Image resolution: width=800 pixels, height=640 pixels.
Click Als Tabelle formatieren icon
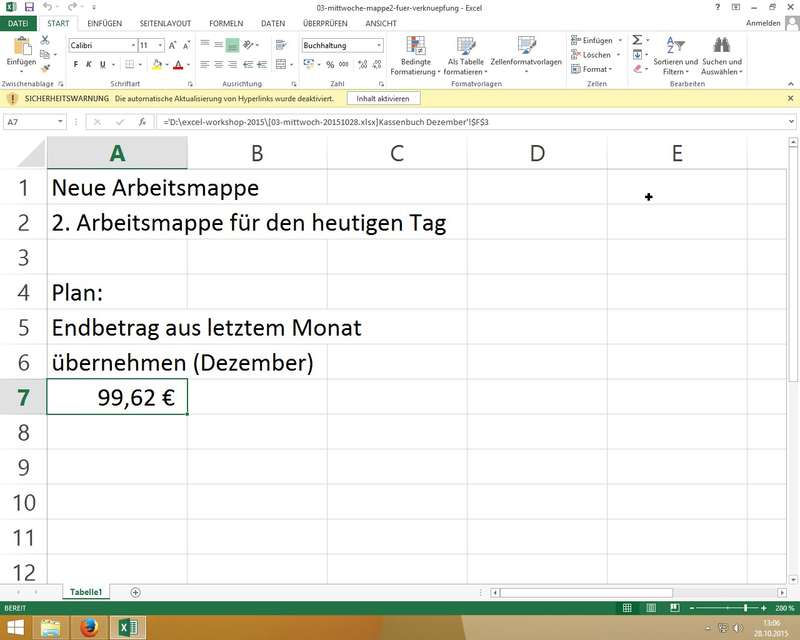click(x=465, y=54)
